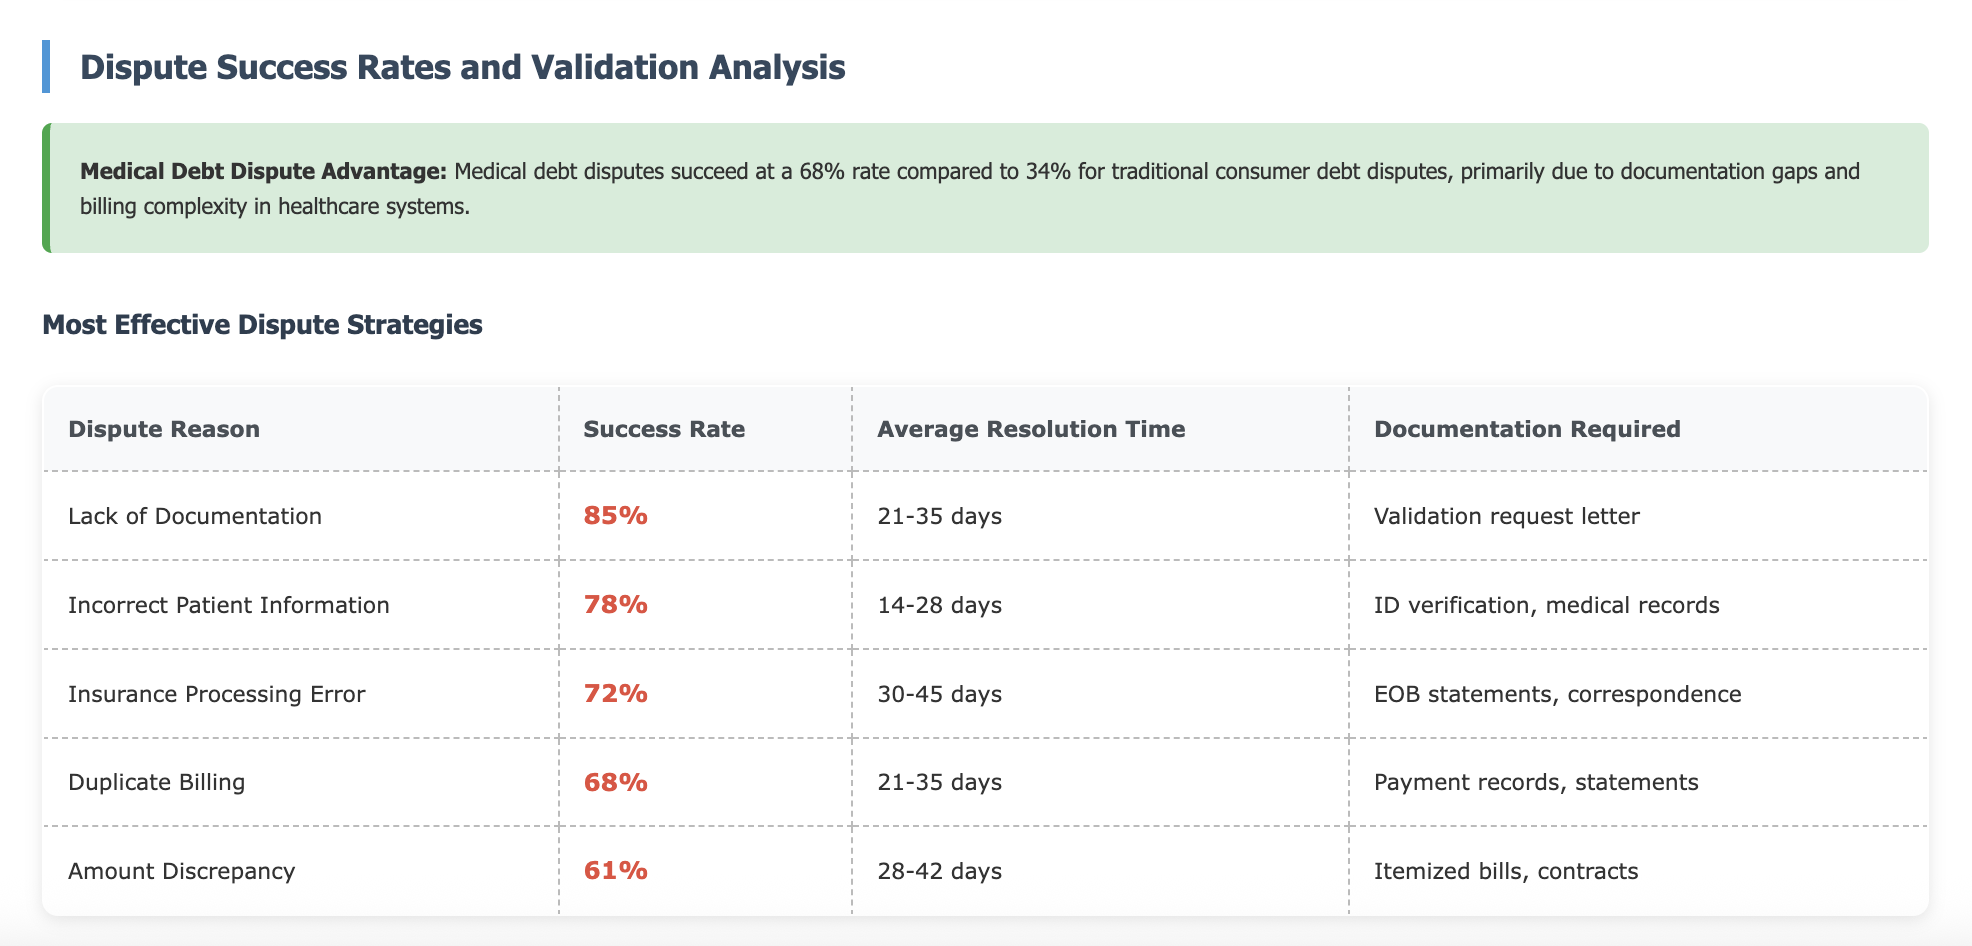The image size is (1972, 946).
Task: Click the Documentation Required column header
Action: pyautogui.click(x=1638, y=429)
